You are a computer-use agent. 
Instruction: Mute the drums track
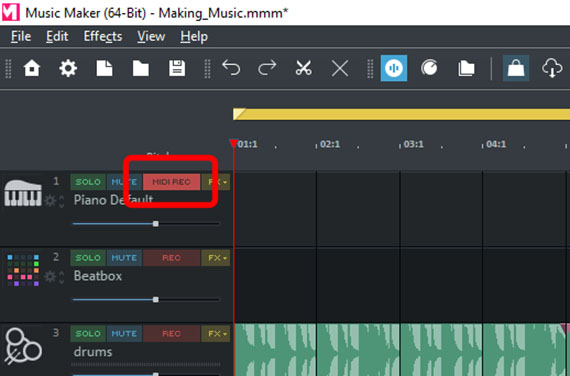pos(124,333)
